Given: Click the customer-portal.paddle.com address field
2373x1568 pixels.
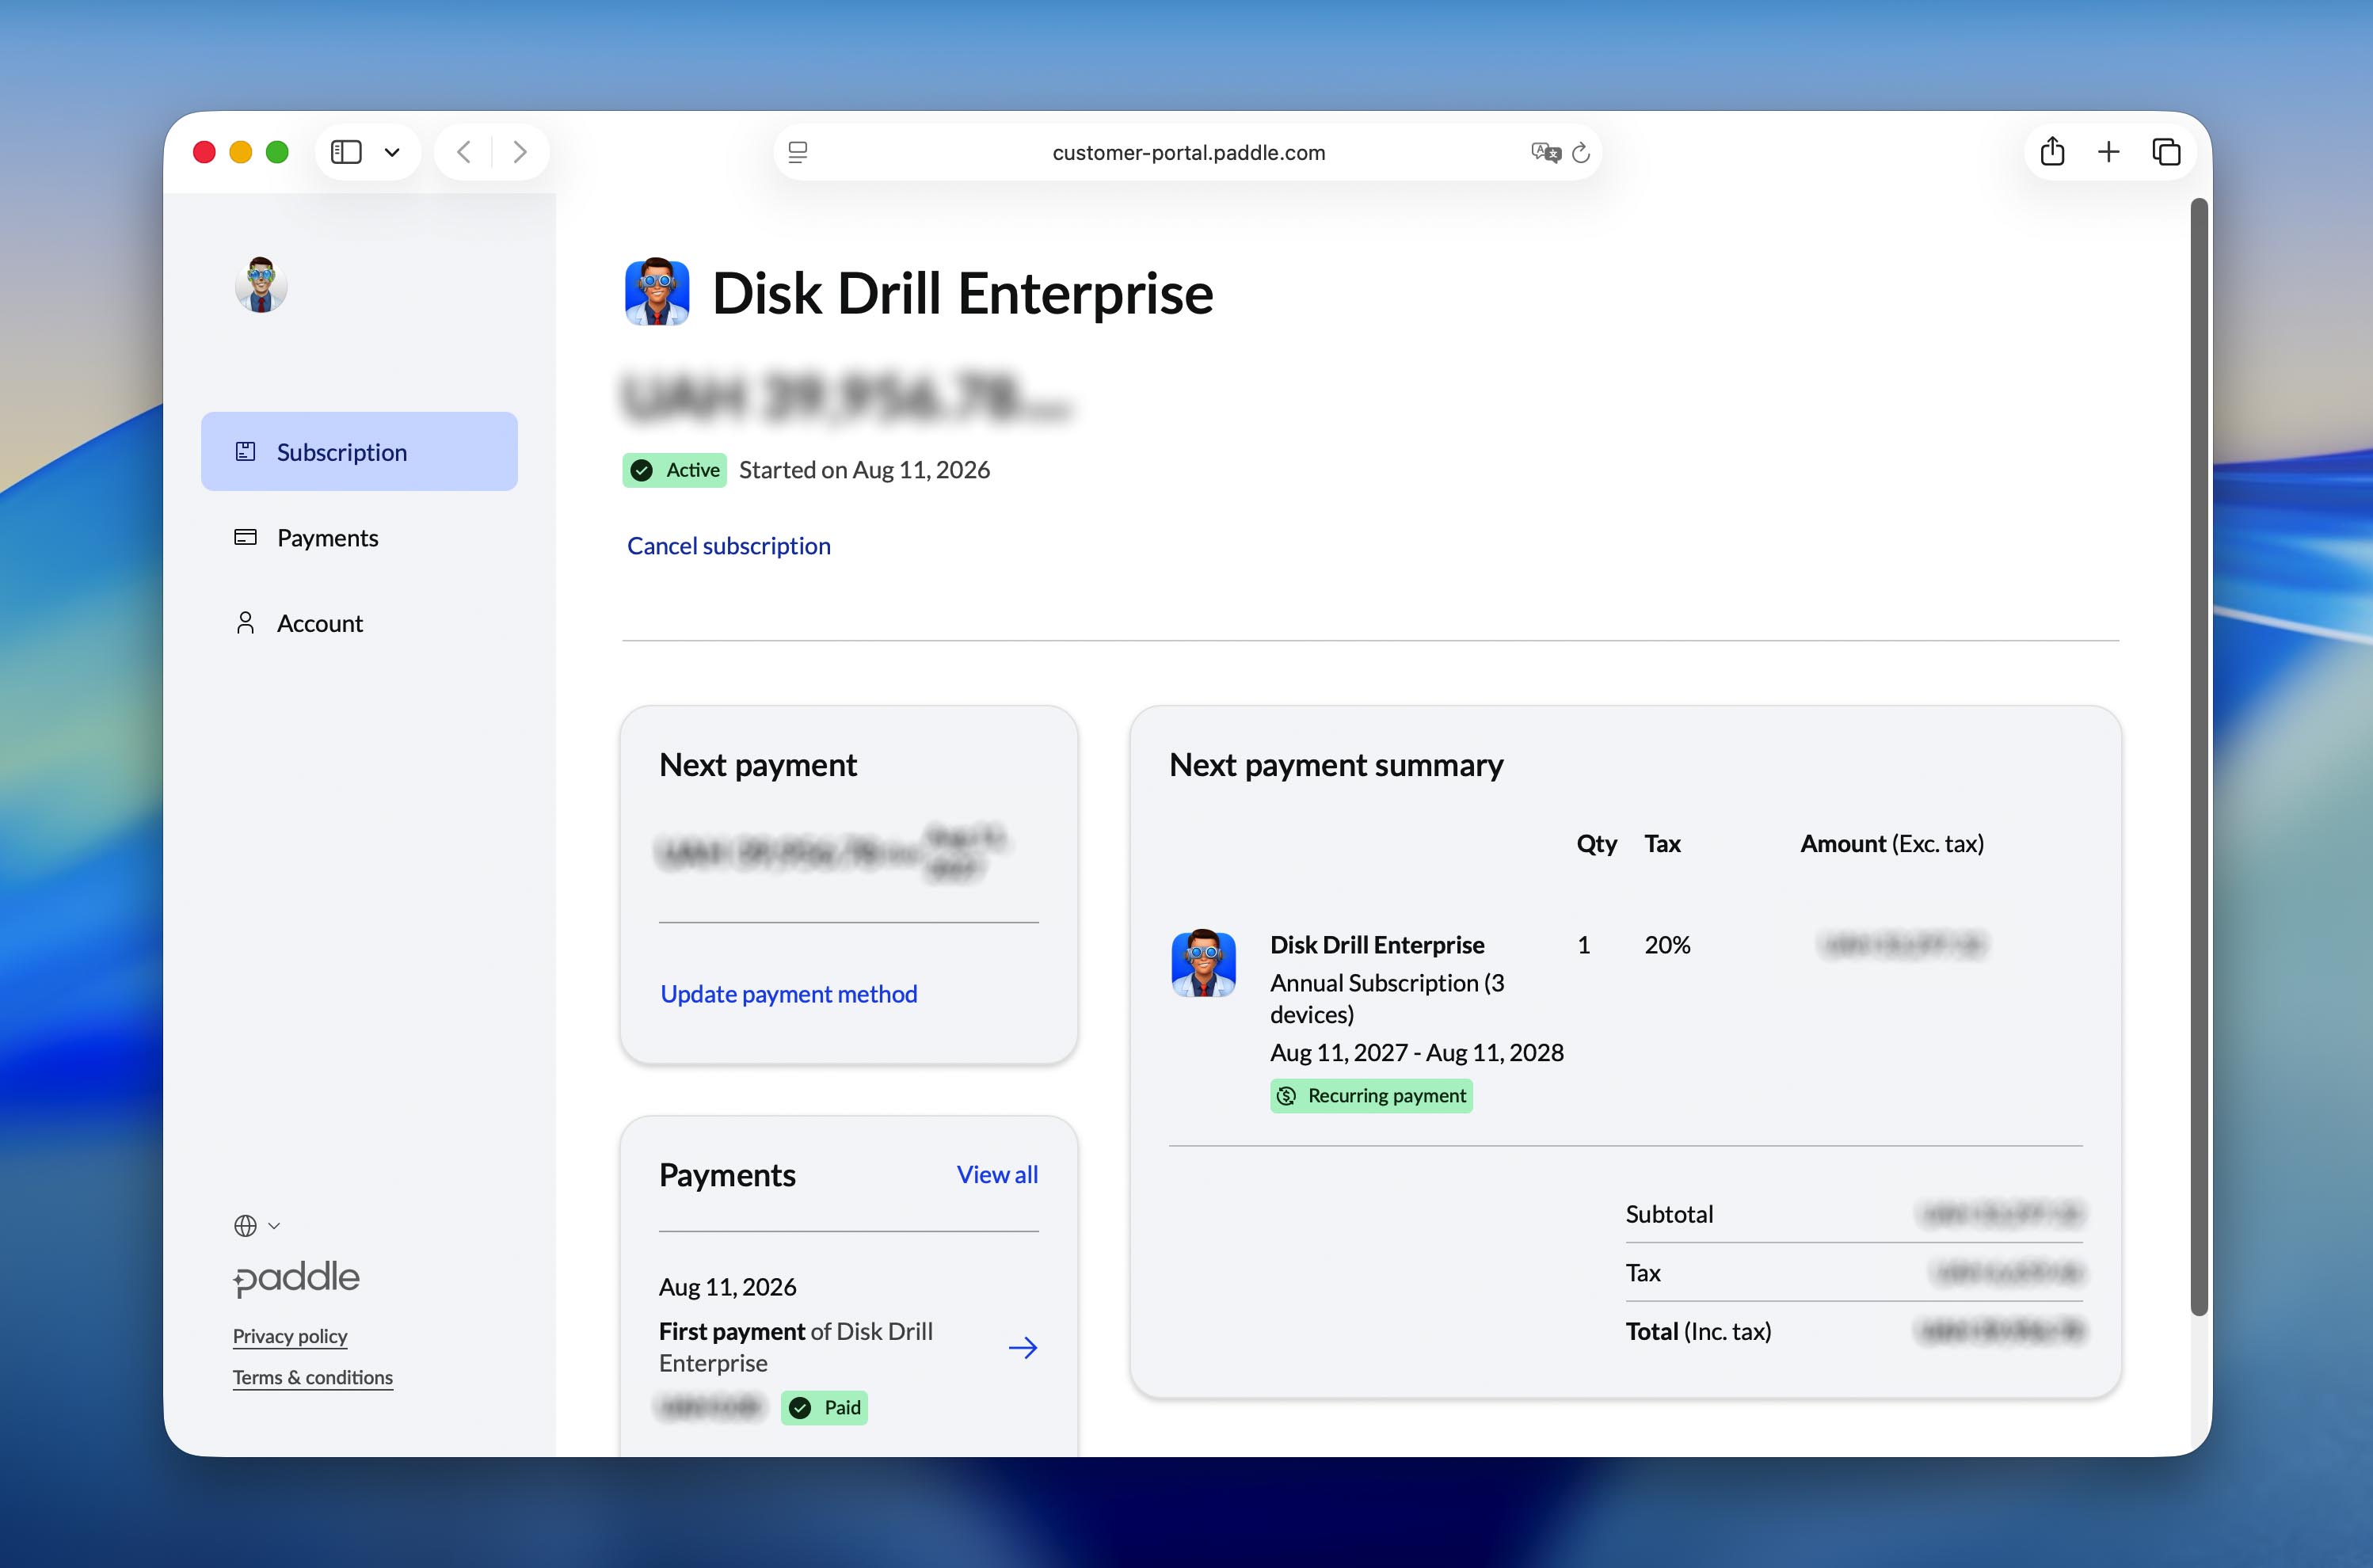Looking at the screenshot, I should tap(1188, 152).
